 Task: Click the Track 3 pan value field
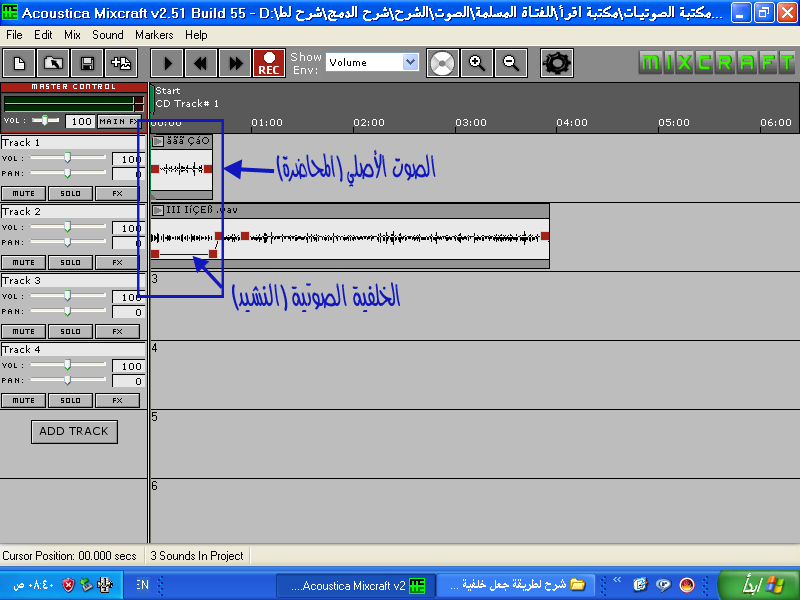coord(128,312)
